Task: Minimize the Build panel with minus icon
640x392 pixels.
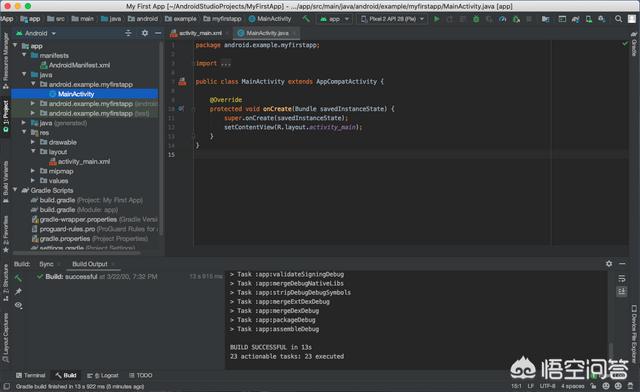Action: (x=622, y=264)
